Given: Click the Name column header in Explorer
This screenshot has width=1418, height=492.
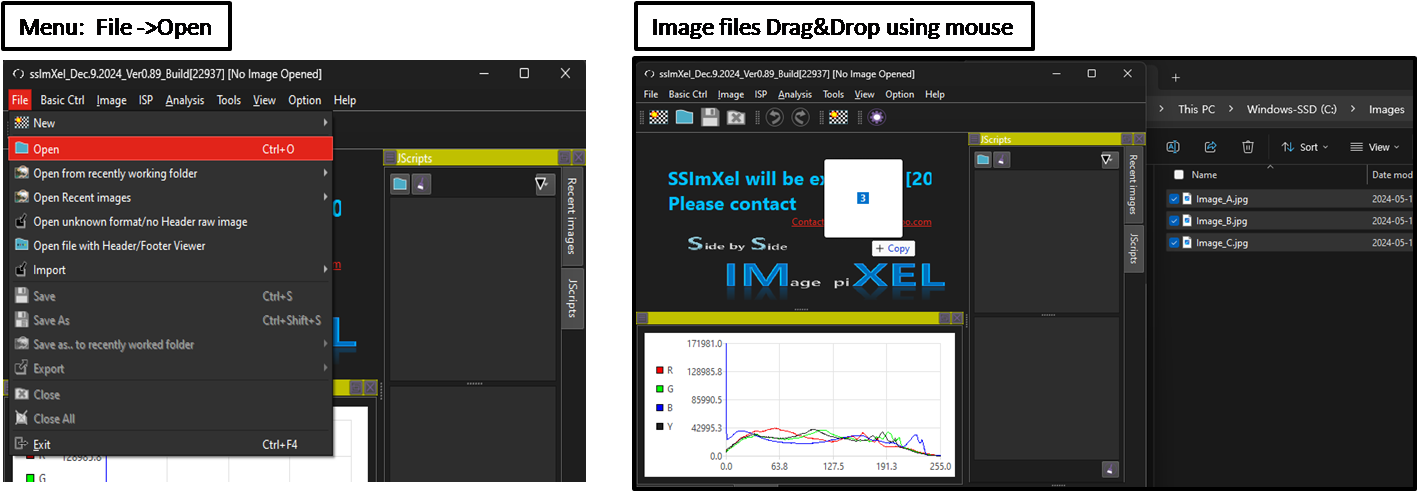Looking at the screenshot, I should [1204, 175].
